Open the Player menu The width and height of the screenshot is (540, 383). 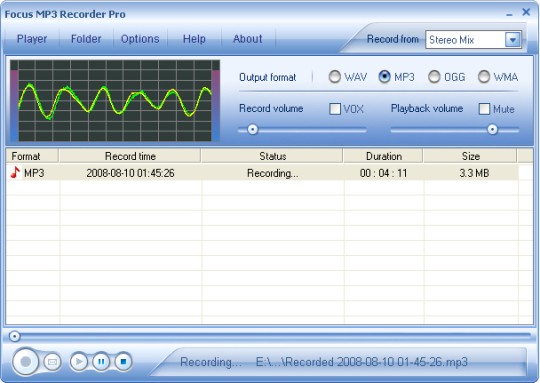point(32,39)
